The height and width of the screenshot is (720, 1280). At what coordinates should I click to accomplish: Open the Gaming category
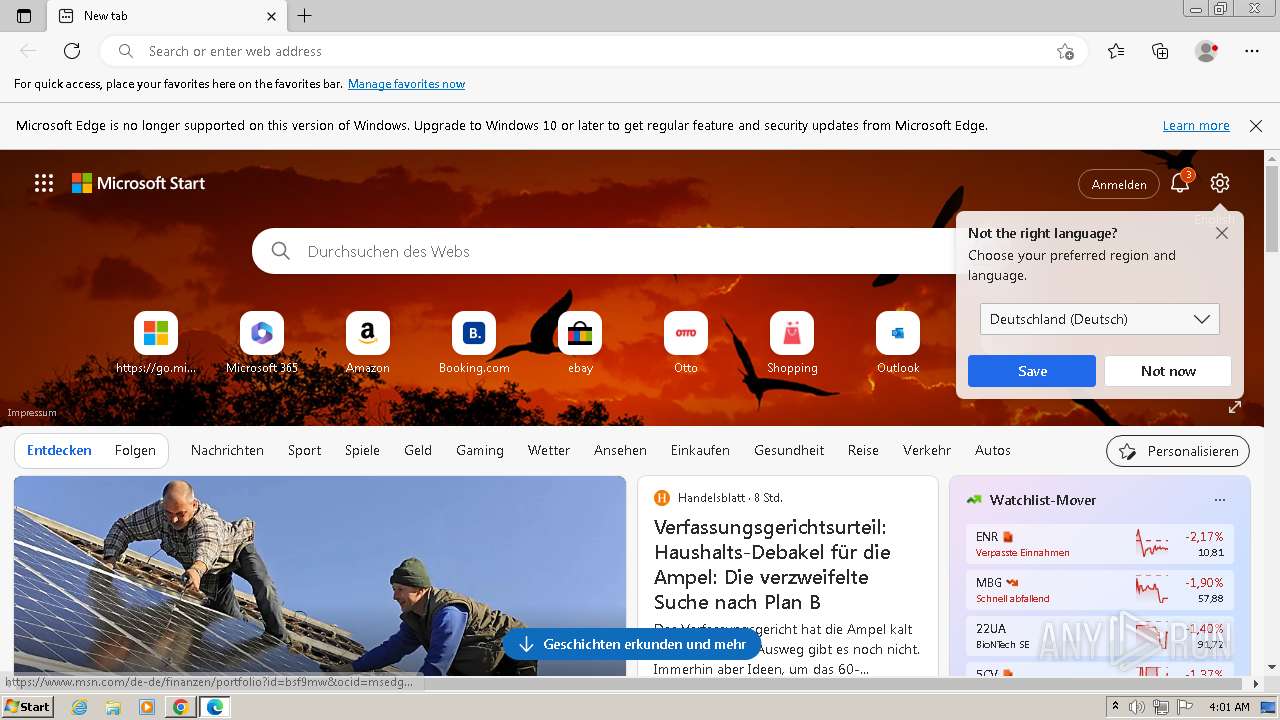pos(480,450)
